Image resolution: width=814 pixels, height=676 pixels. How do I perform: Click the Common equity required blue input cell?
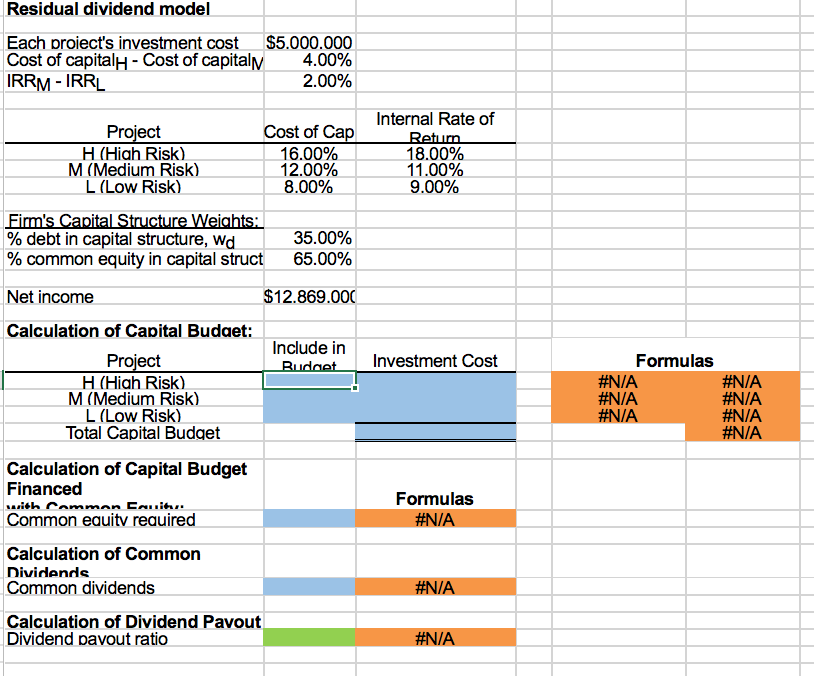point(306,519)
